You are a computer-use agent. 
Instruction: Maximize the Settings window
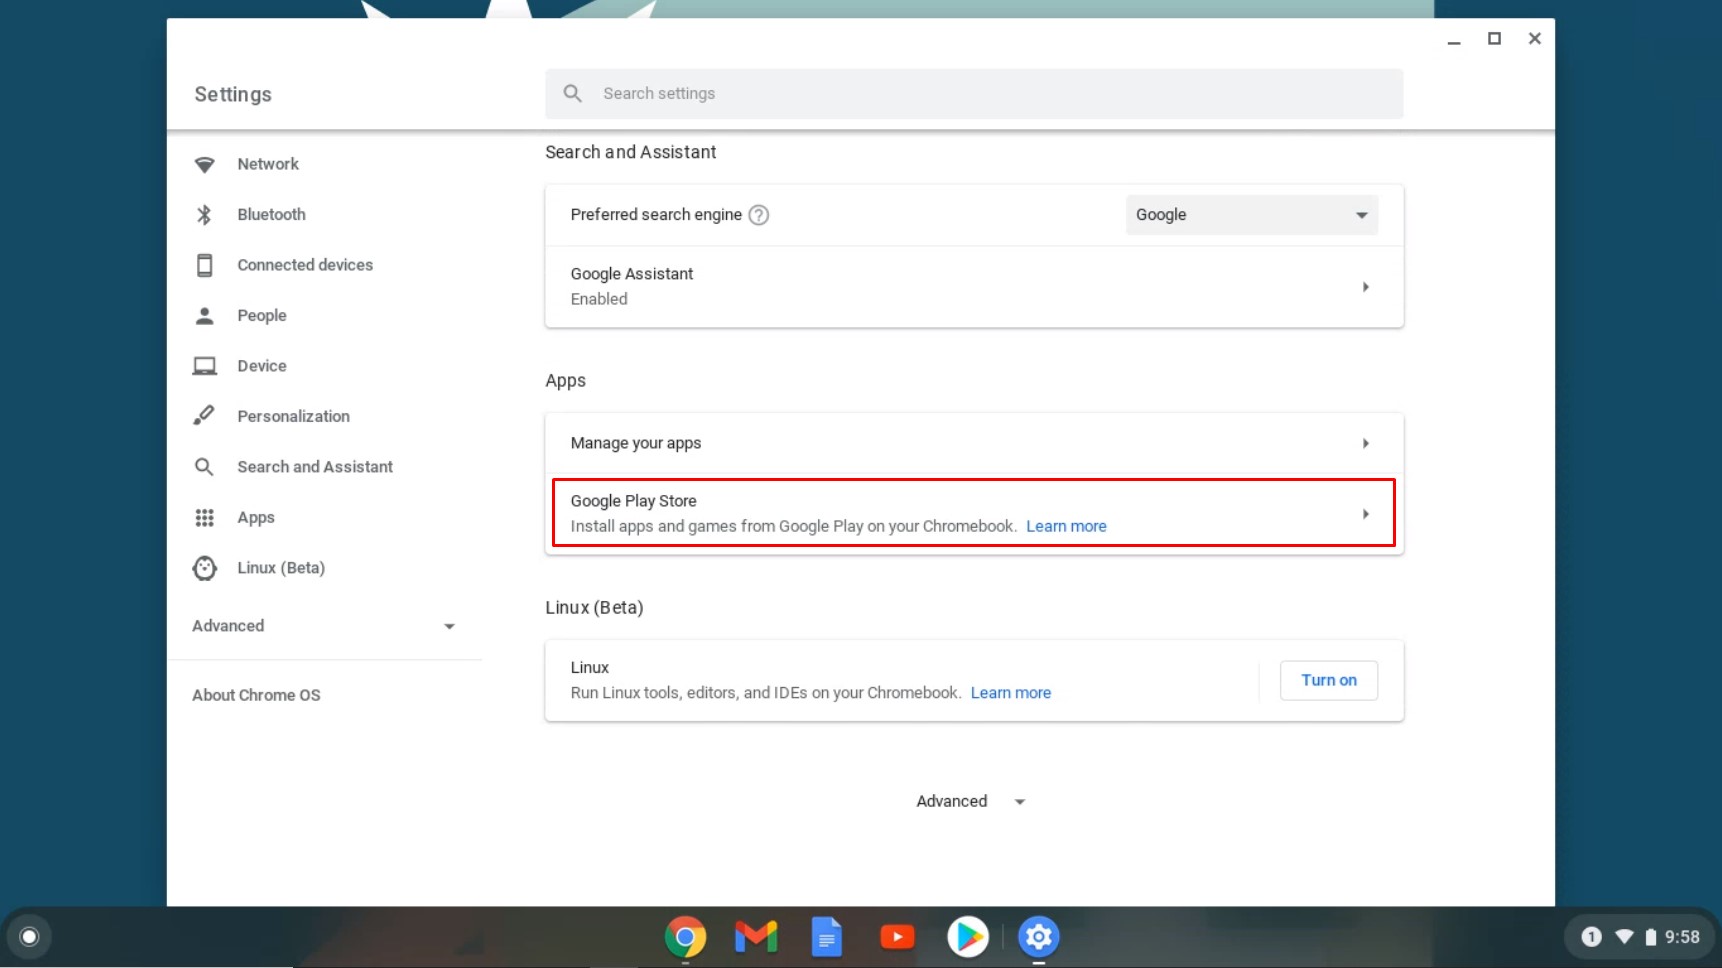[1494, 39]
